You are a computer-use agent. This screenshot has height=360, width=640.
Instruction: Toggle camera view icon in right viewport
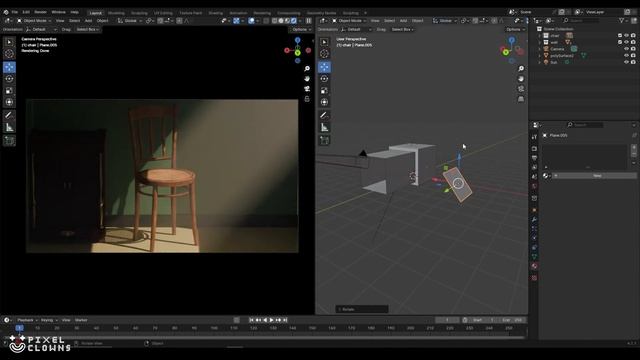point(521,89)
